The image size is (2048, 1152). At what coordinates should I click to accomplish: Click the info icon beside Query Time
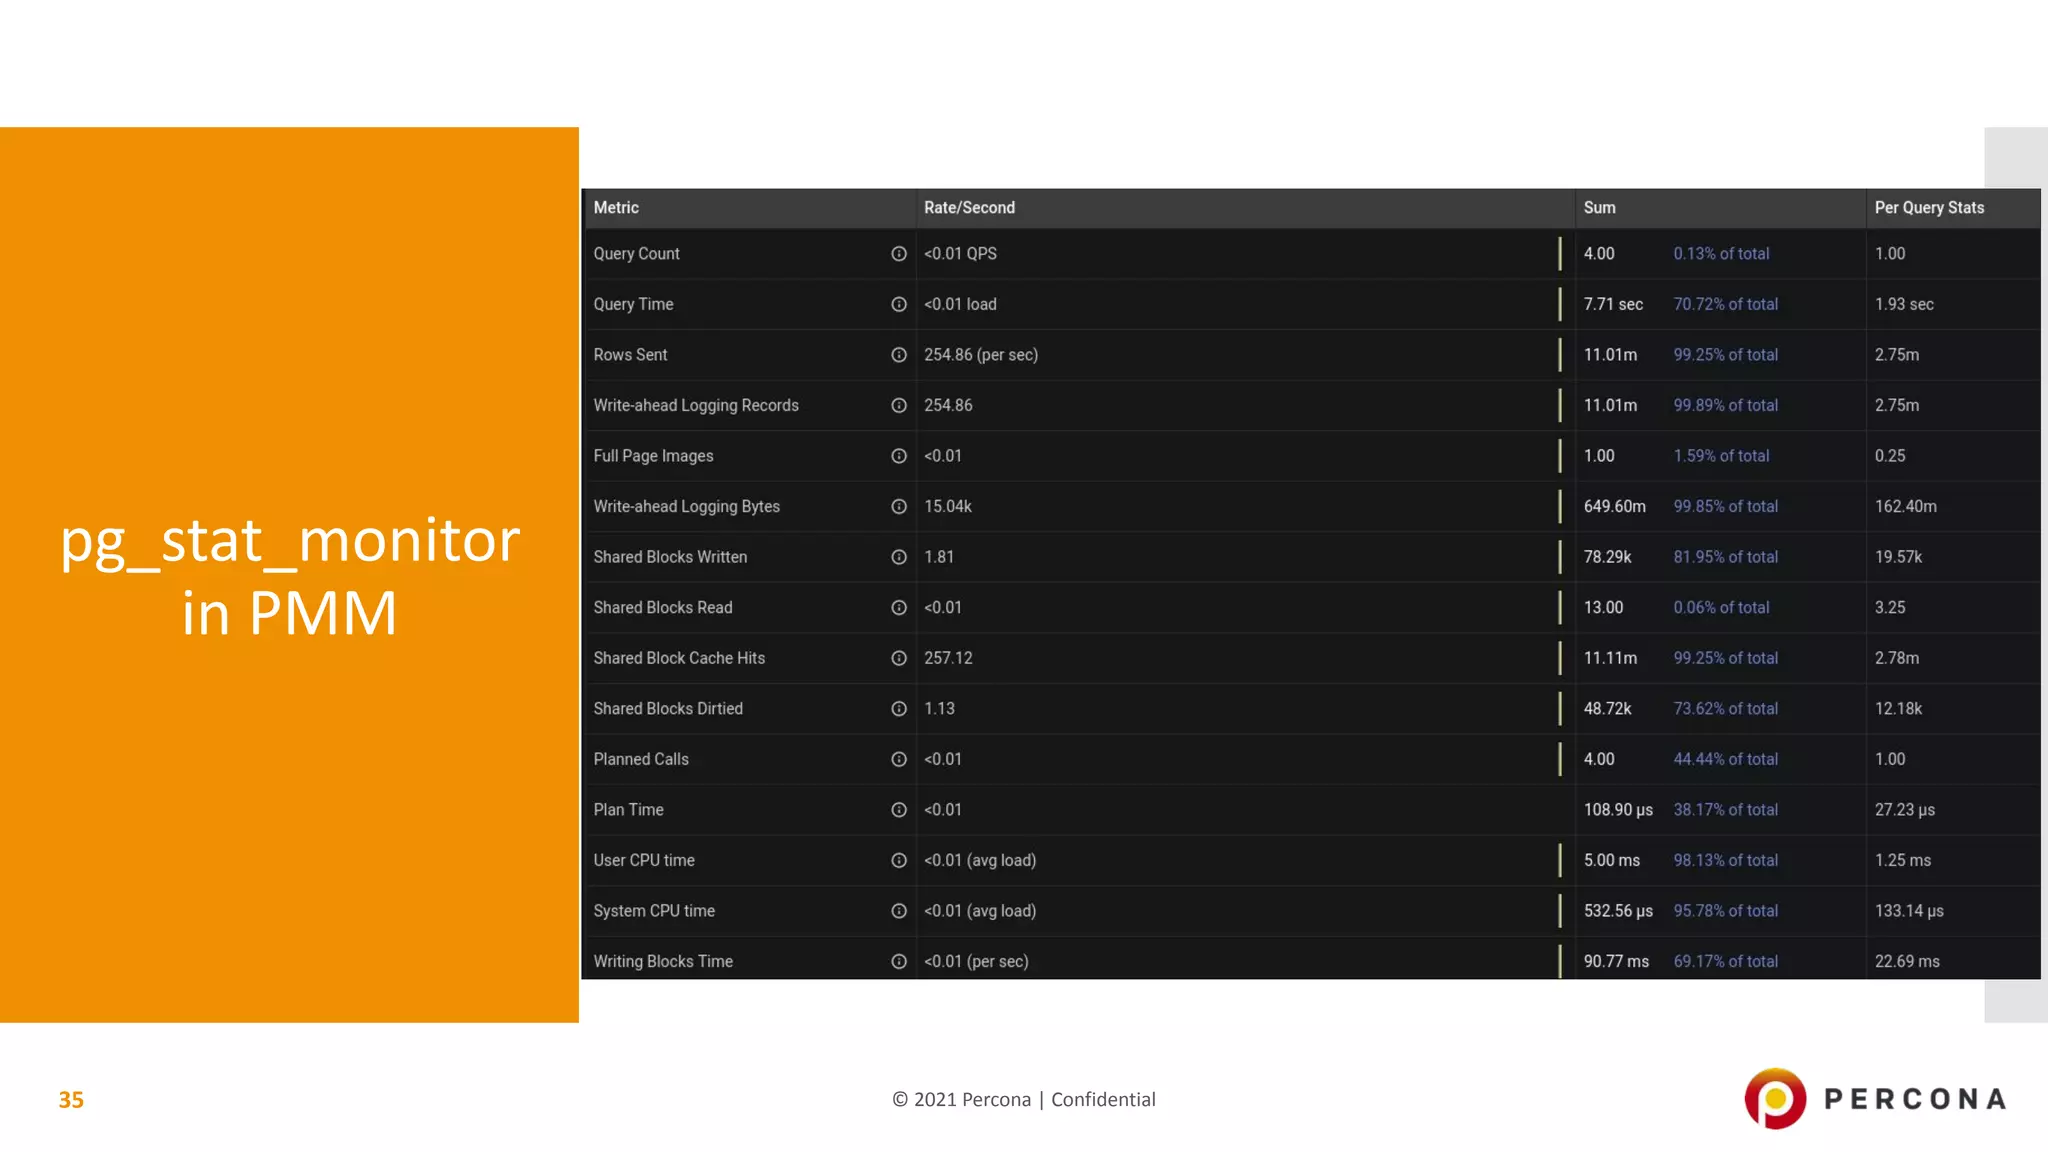click(898, 304)
